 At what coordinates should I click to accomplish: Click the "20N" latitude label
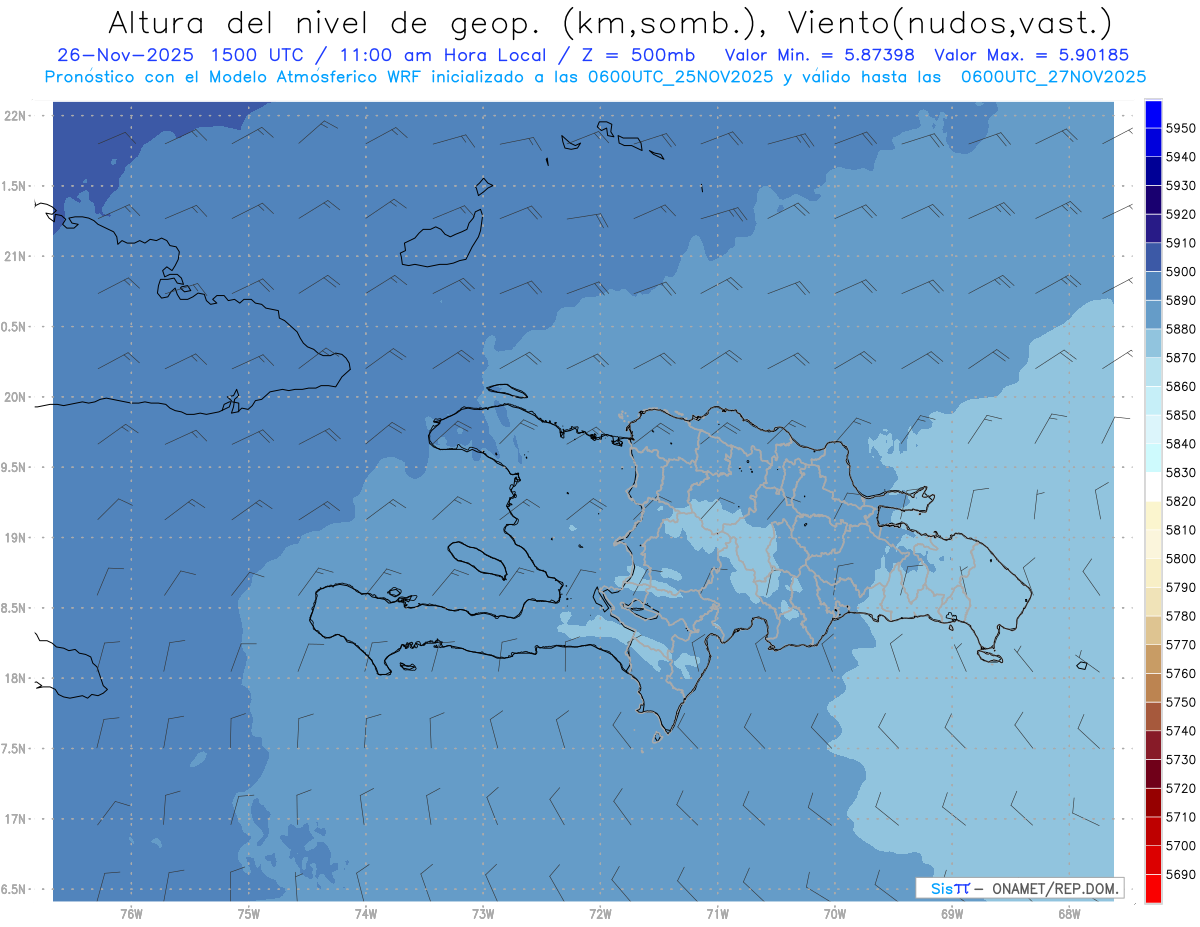14,397
